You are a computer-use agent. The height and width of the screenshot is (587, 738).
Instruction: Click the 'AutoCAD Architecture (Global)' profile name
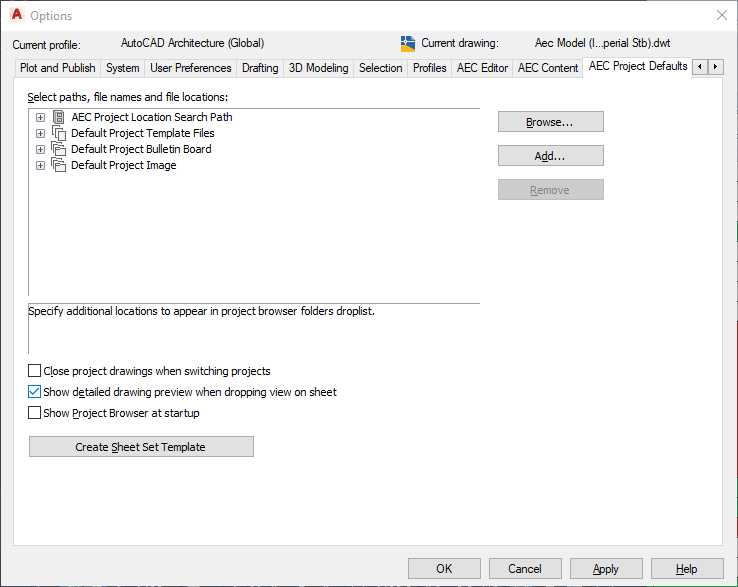(x=193, y=43)
